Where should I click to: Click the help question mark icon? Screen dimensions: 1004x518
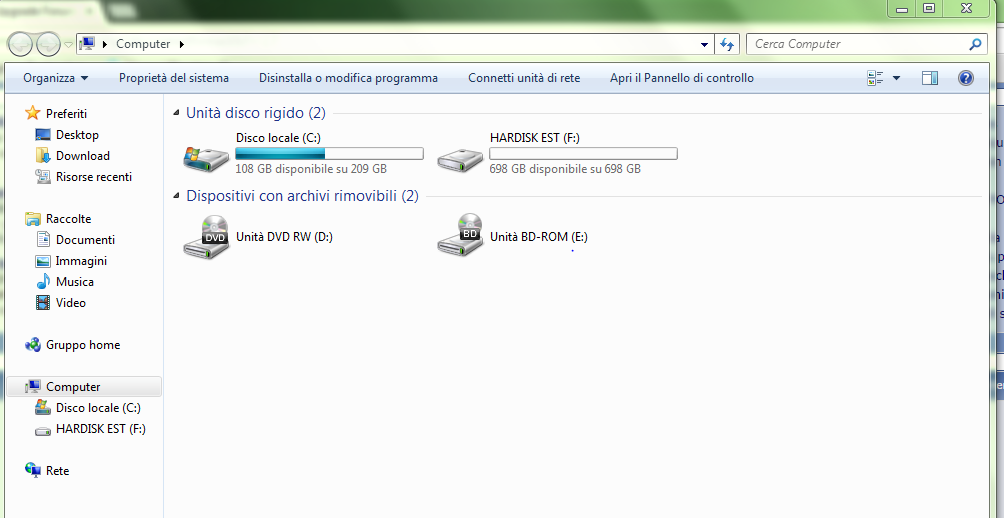966,78
